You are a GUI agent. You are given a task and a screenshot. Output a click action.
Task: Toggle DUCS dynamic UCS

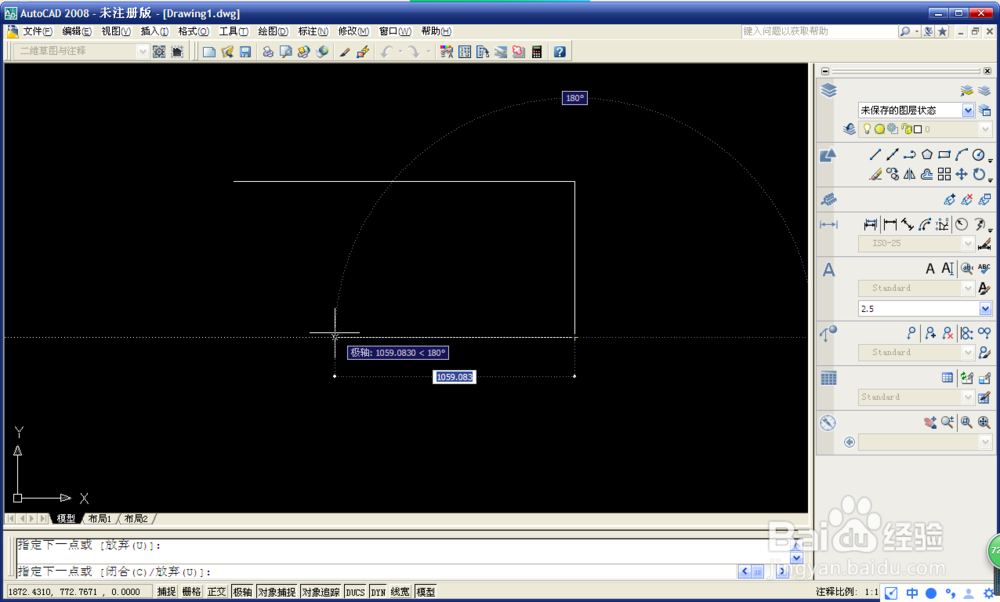click(355, 592)
